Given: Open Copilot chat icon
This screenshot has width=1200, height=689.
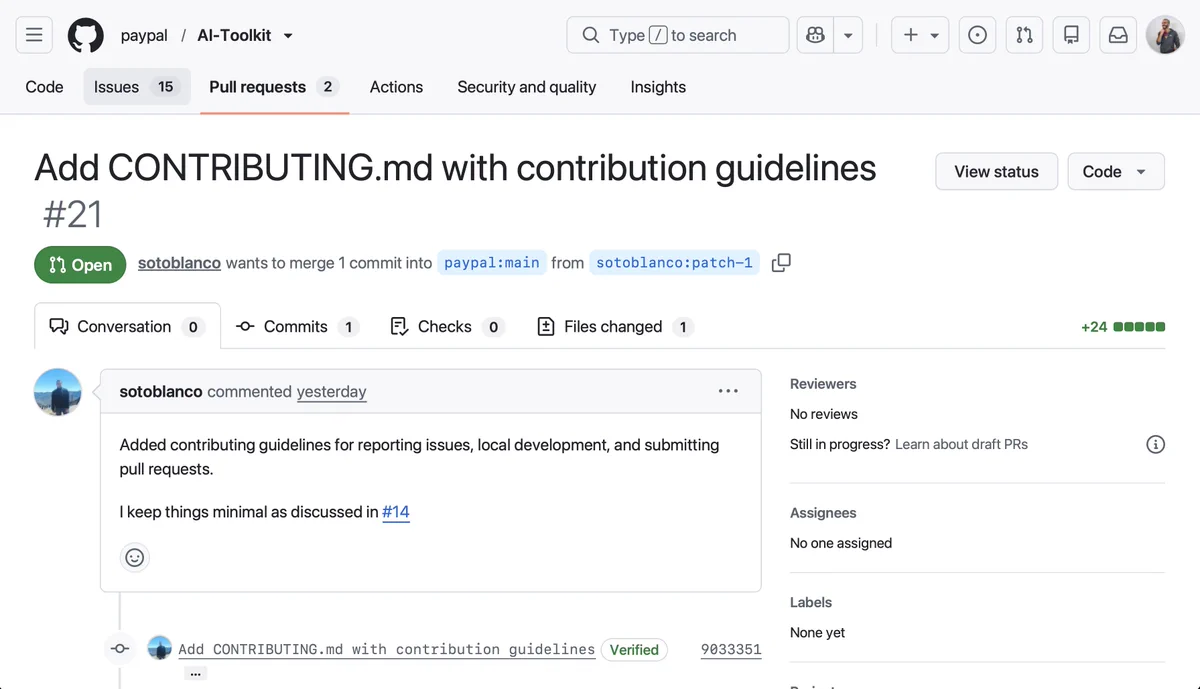Looking at the screenshot, I should tap(815, 35).
